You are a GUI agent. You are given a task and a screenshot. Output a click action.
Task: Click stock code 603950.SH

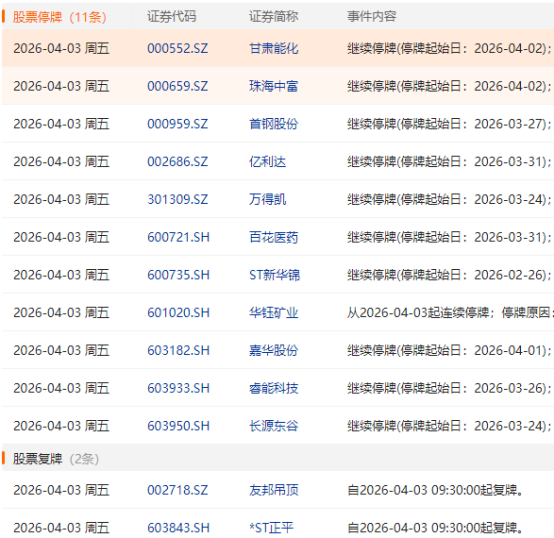coord(178,426)
